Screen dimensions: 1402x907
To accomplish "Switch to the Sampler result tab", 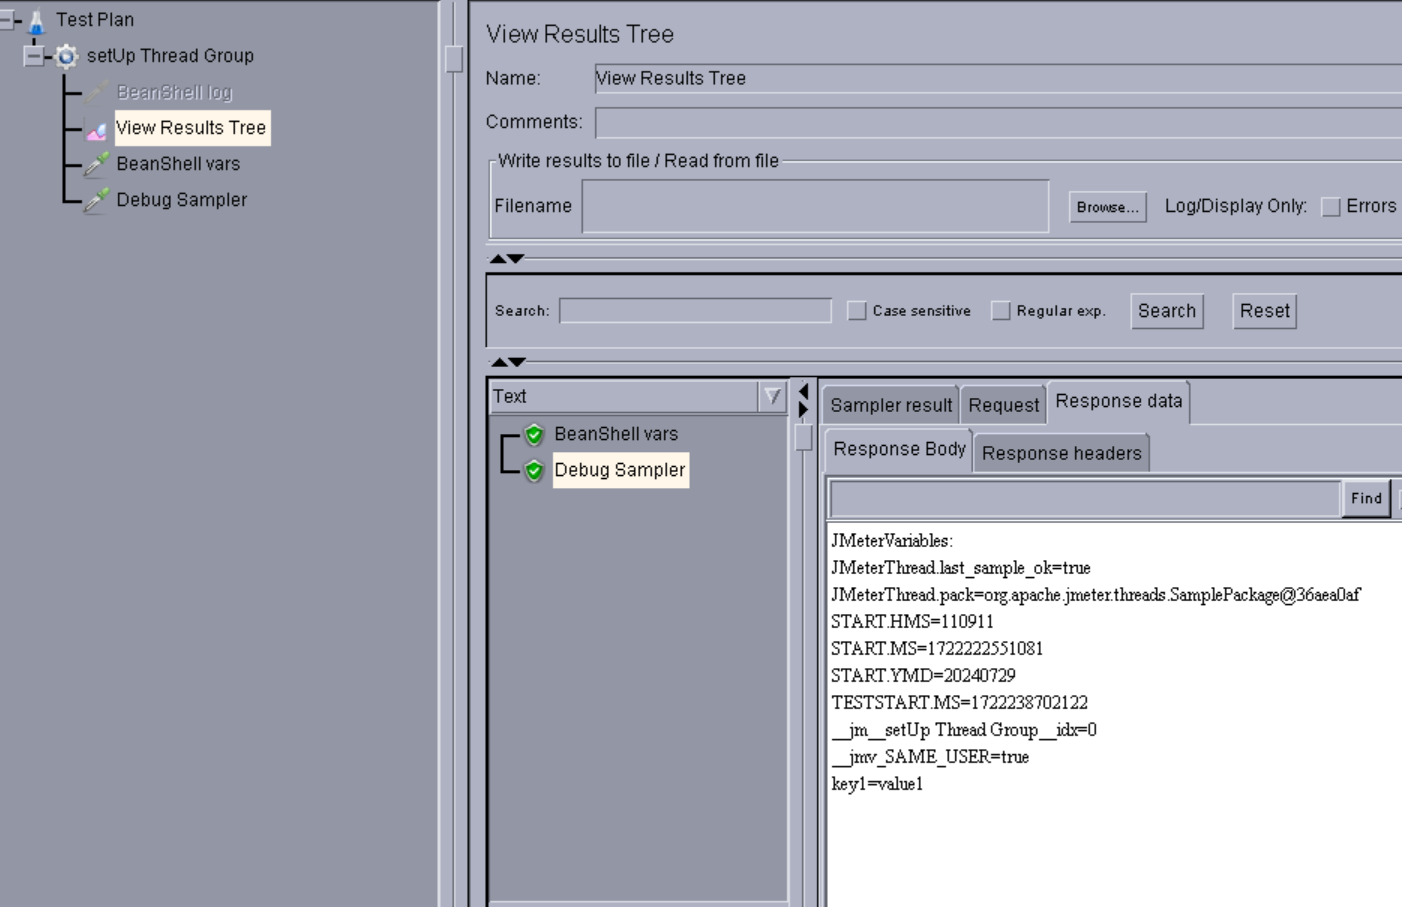I will point(891,405).
